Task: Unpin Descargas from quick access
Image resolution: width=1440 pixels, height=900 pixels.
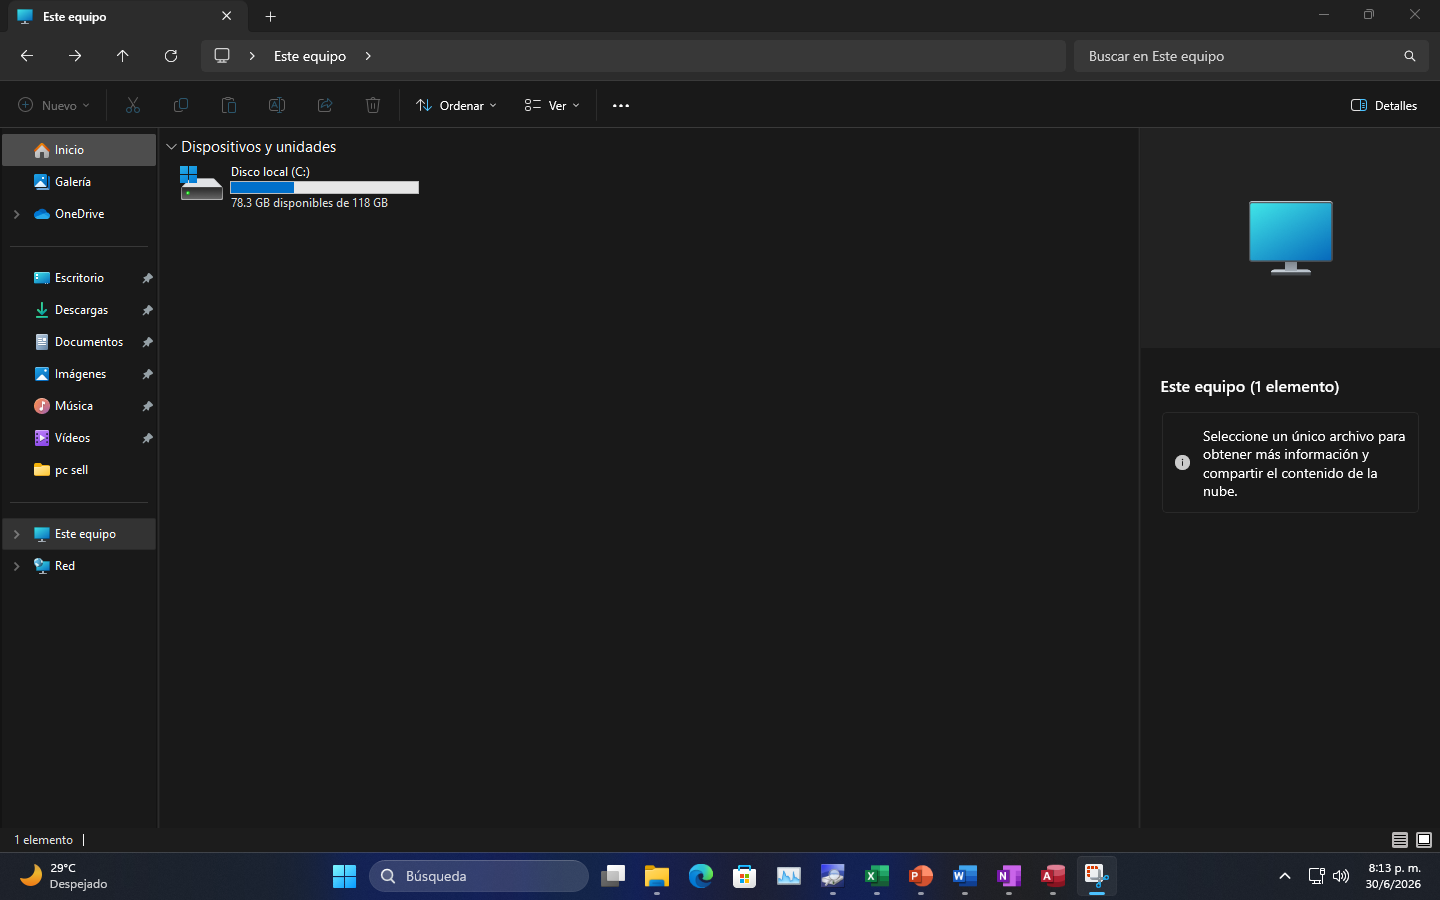Action: click(x=147, y=310)
